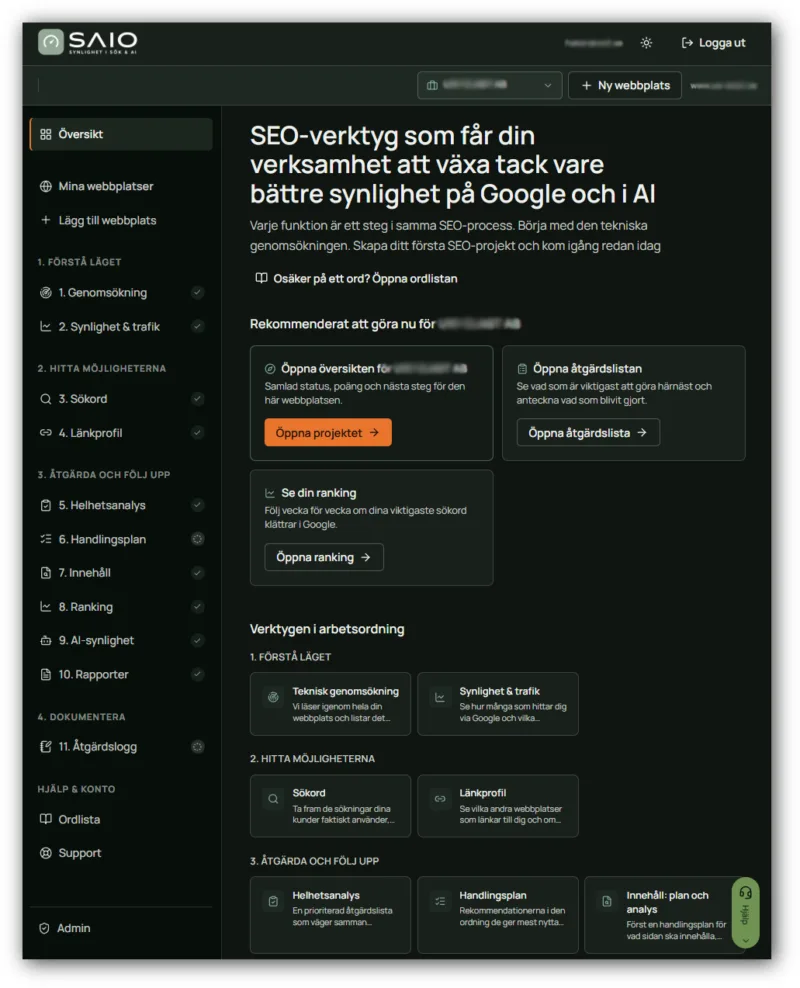Click the SAIO logo in the header
The width and height of the screenshot is (800, 988).
pos(88,42)
